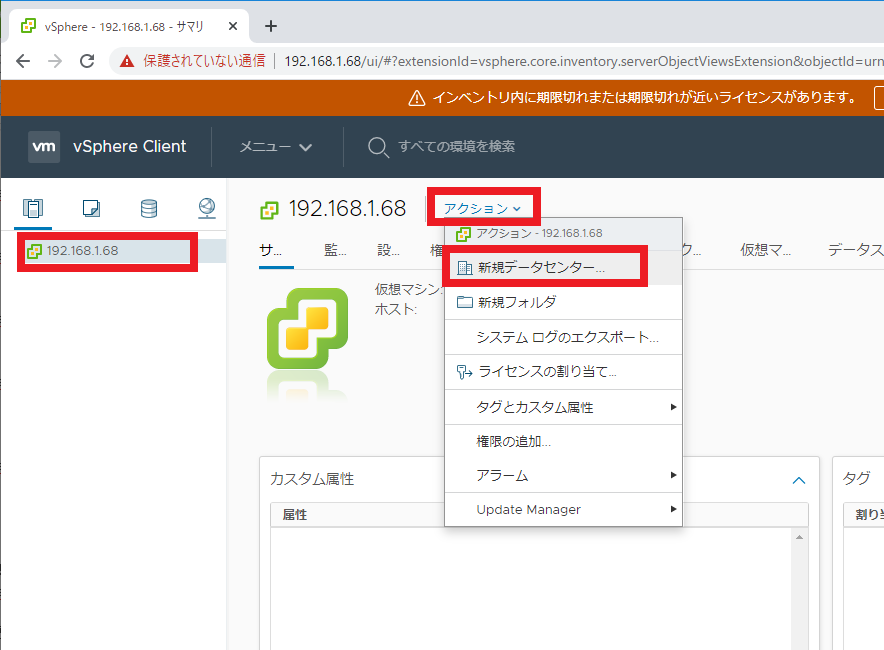Focus the すべての環境を検索 search field

click(456, 147)
